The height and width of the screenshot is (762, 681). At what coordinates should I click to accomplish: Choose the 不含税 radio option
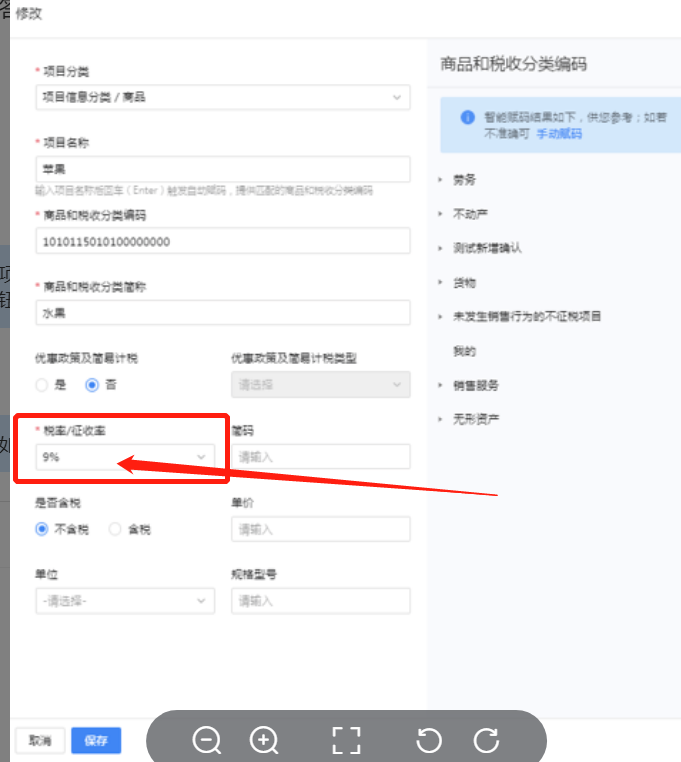(x=42, y=529)
